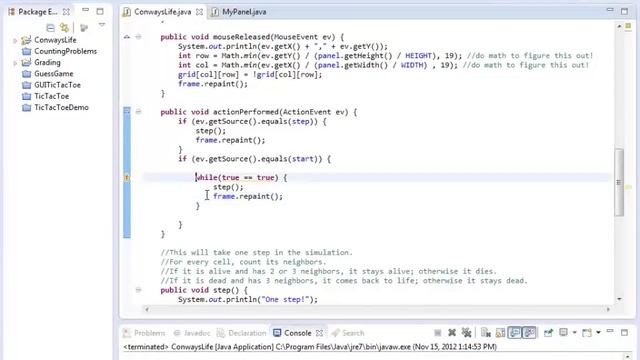This screenshot has width=640, height=360.
Task: Collapse the step method fold
Action: (138, 290)
